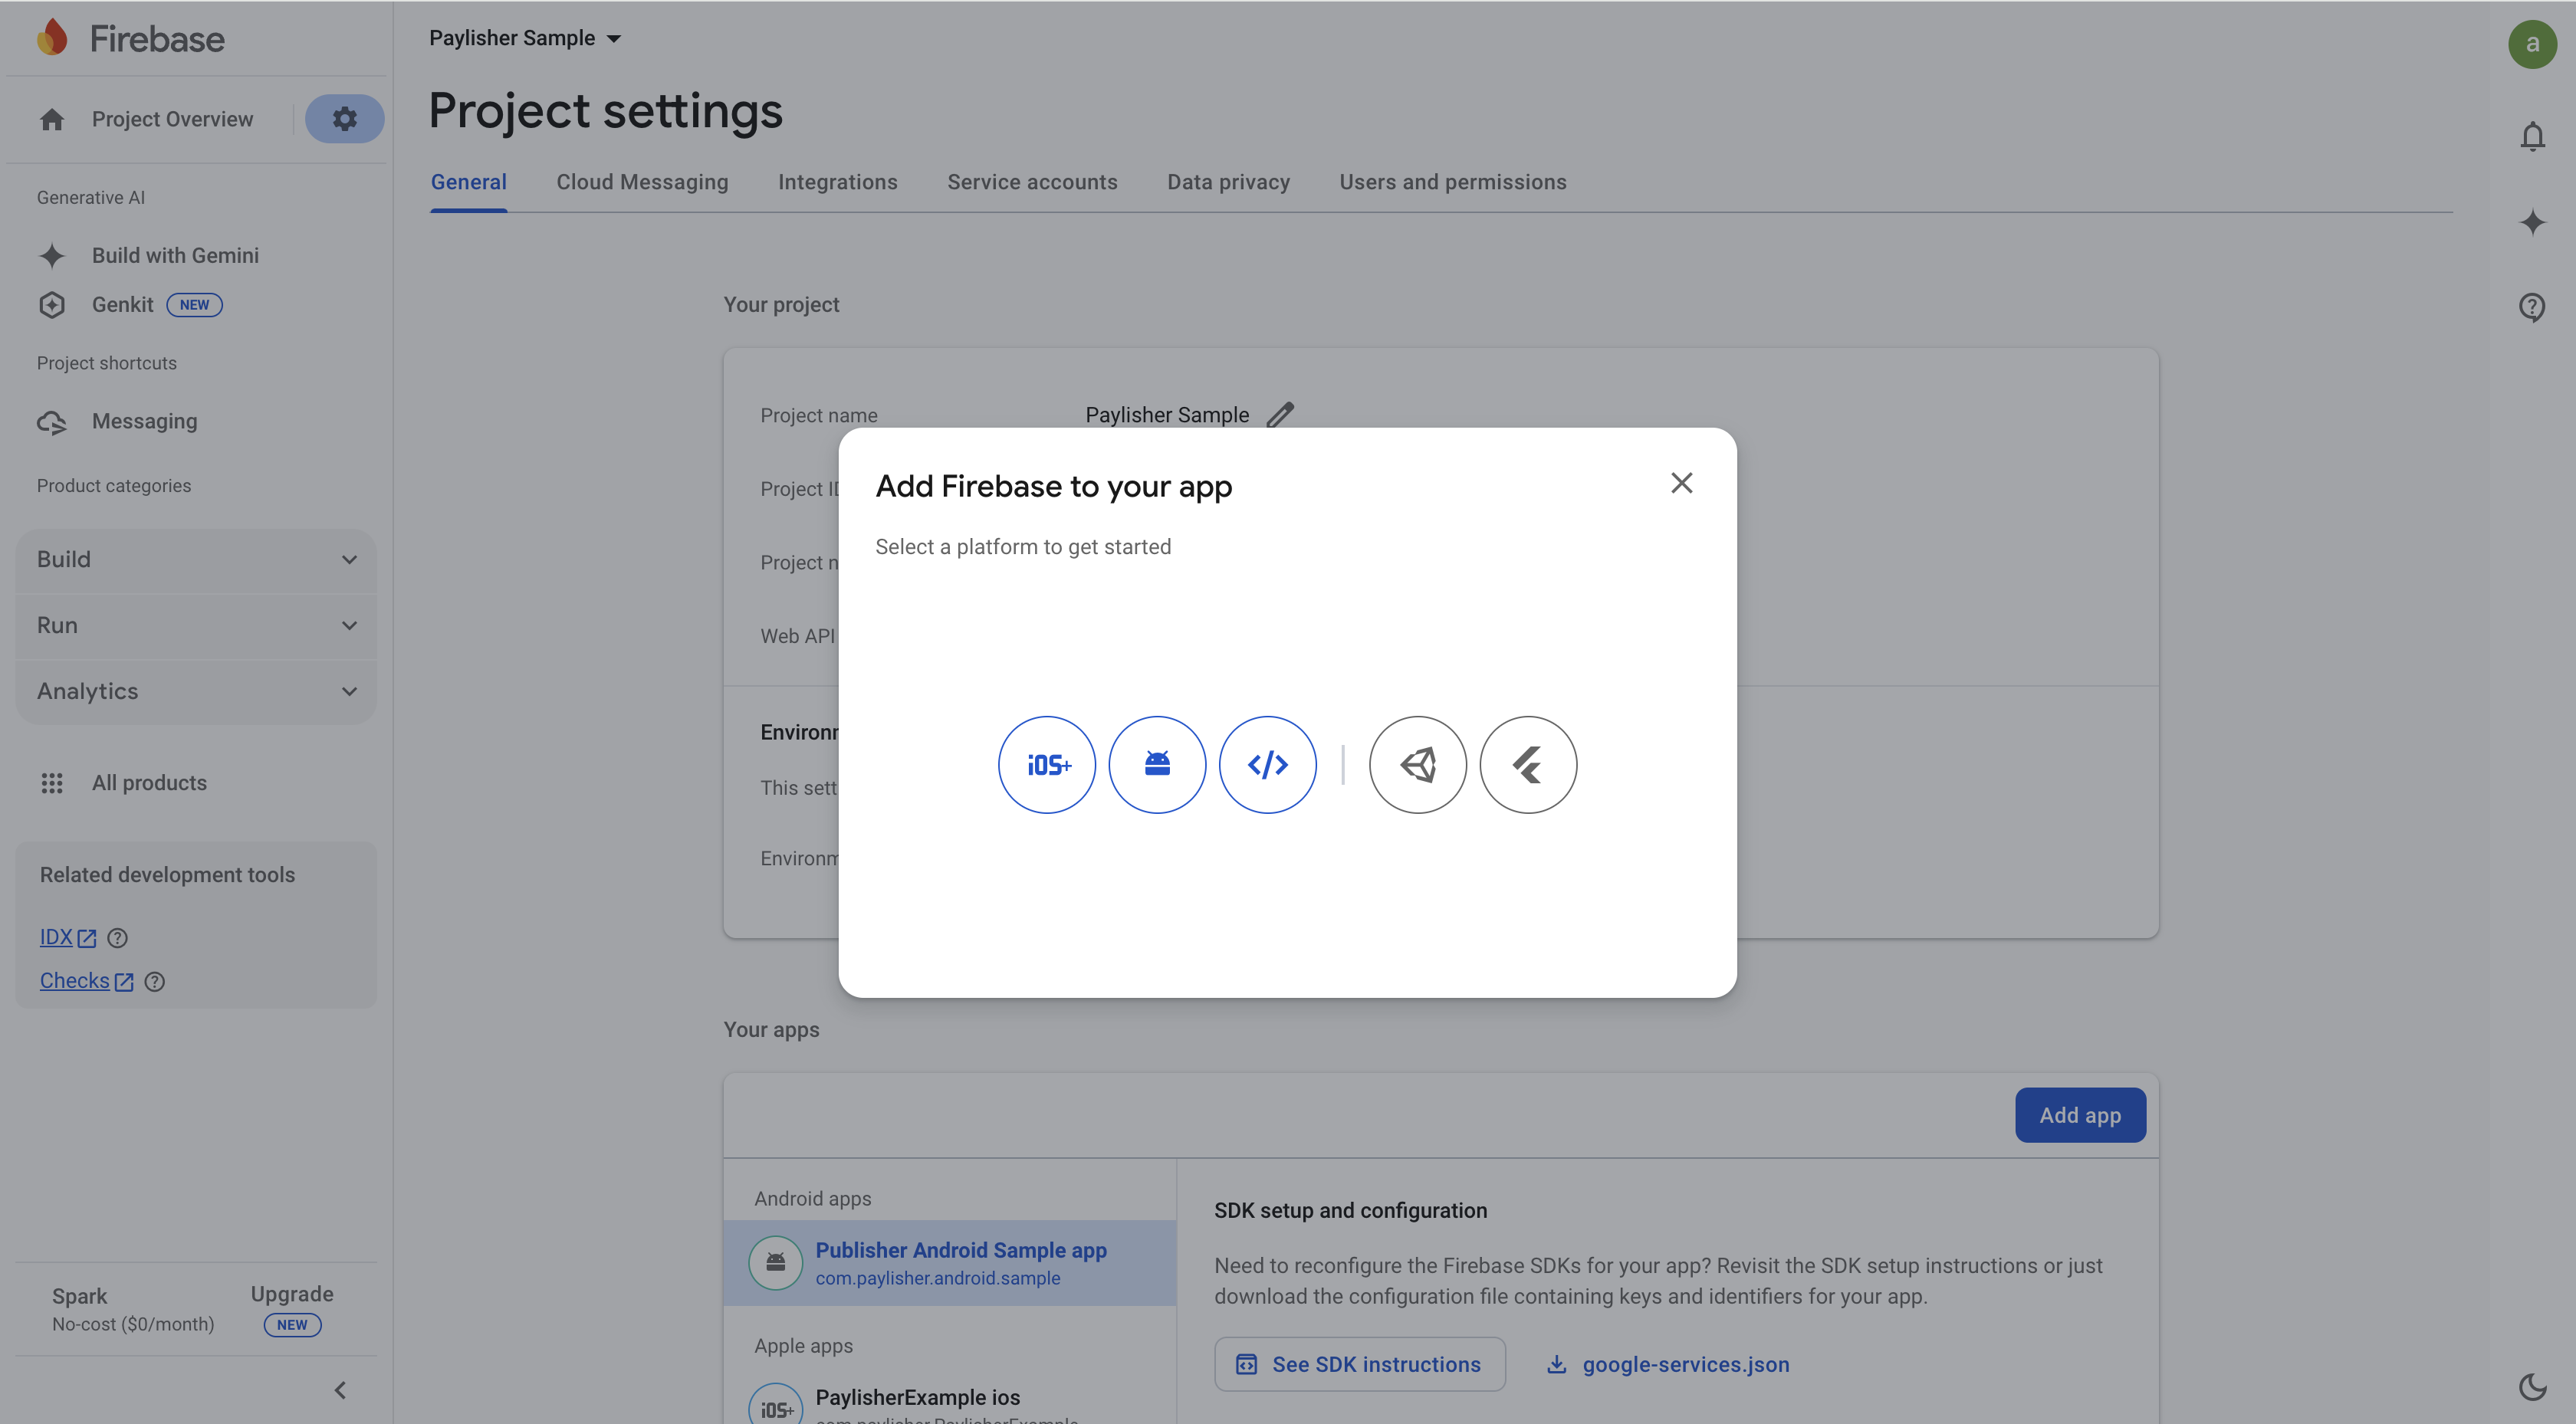Click the home icon in sidebar
The height and width of the screenshot is (1424, 2576).
click(x=52, y=119)
